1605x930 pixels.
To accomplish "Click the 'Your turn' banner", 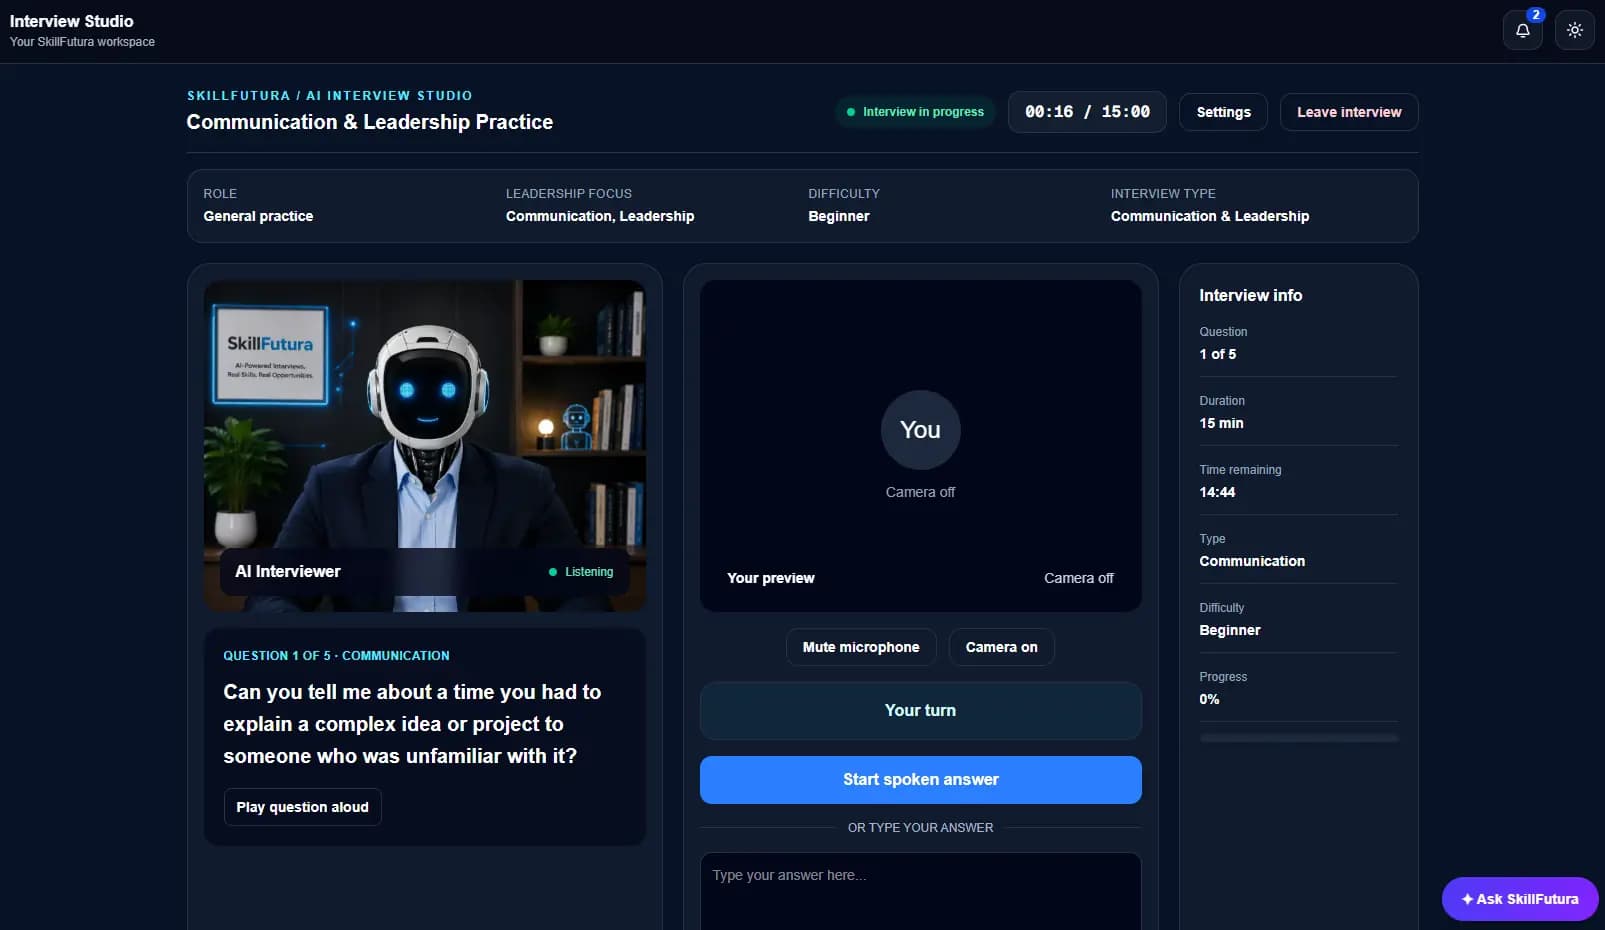I will click(x=920, y=711).
